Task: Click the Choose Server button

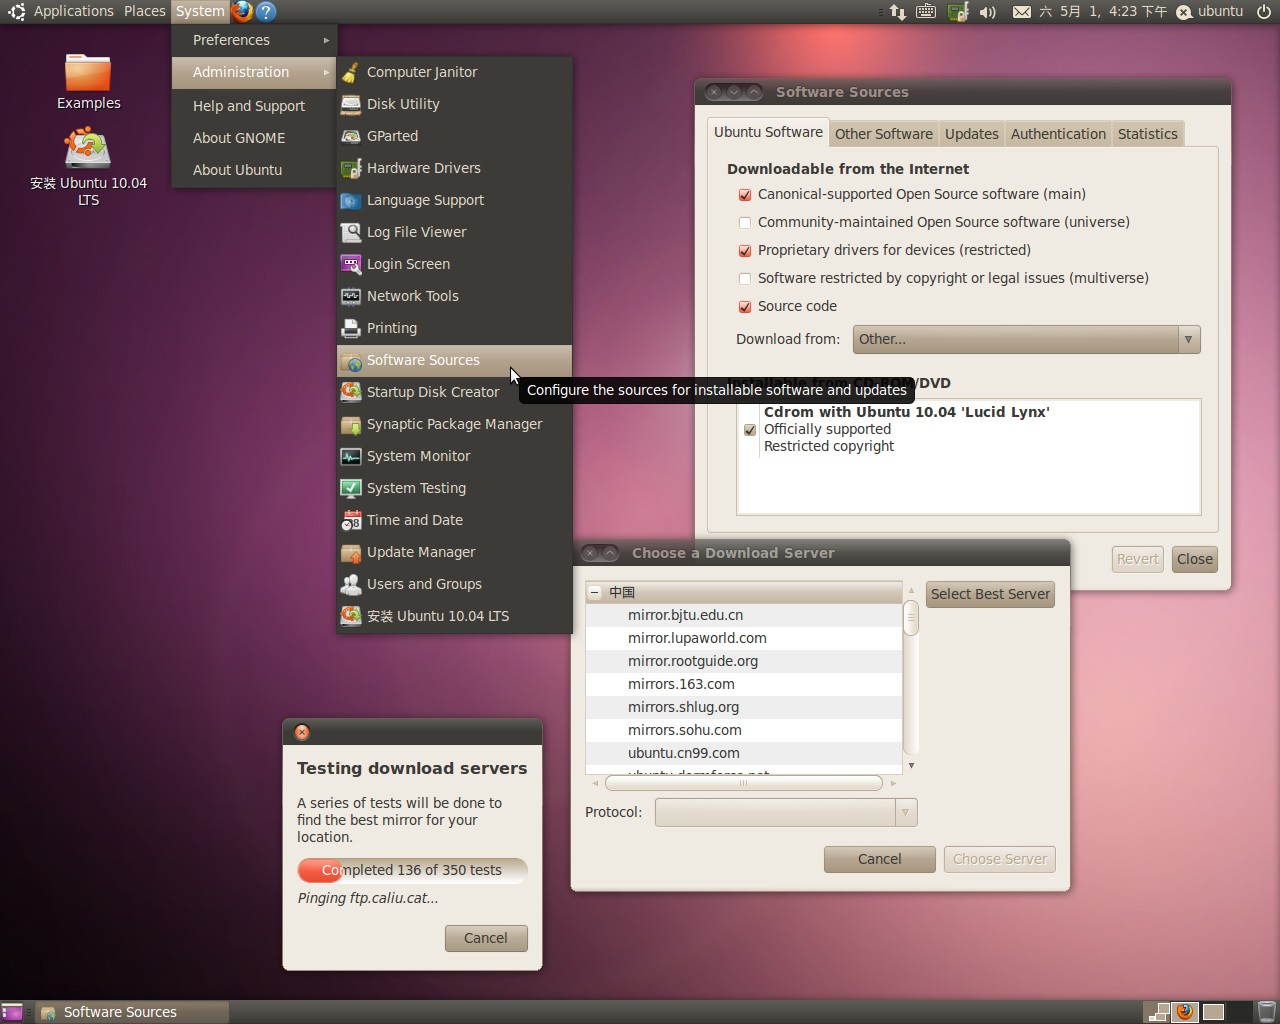Action: point(1000,859)
